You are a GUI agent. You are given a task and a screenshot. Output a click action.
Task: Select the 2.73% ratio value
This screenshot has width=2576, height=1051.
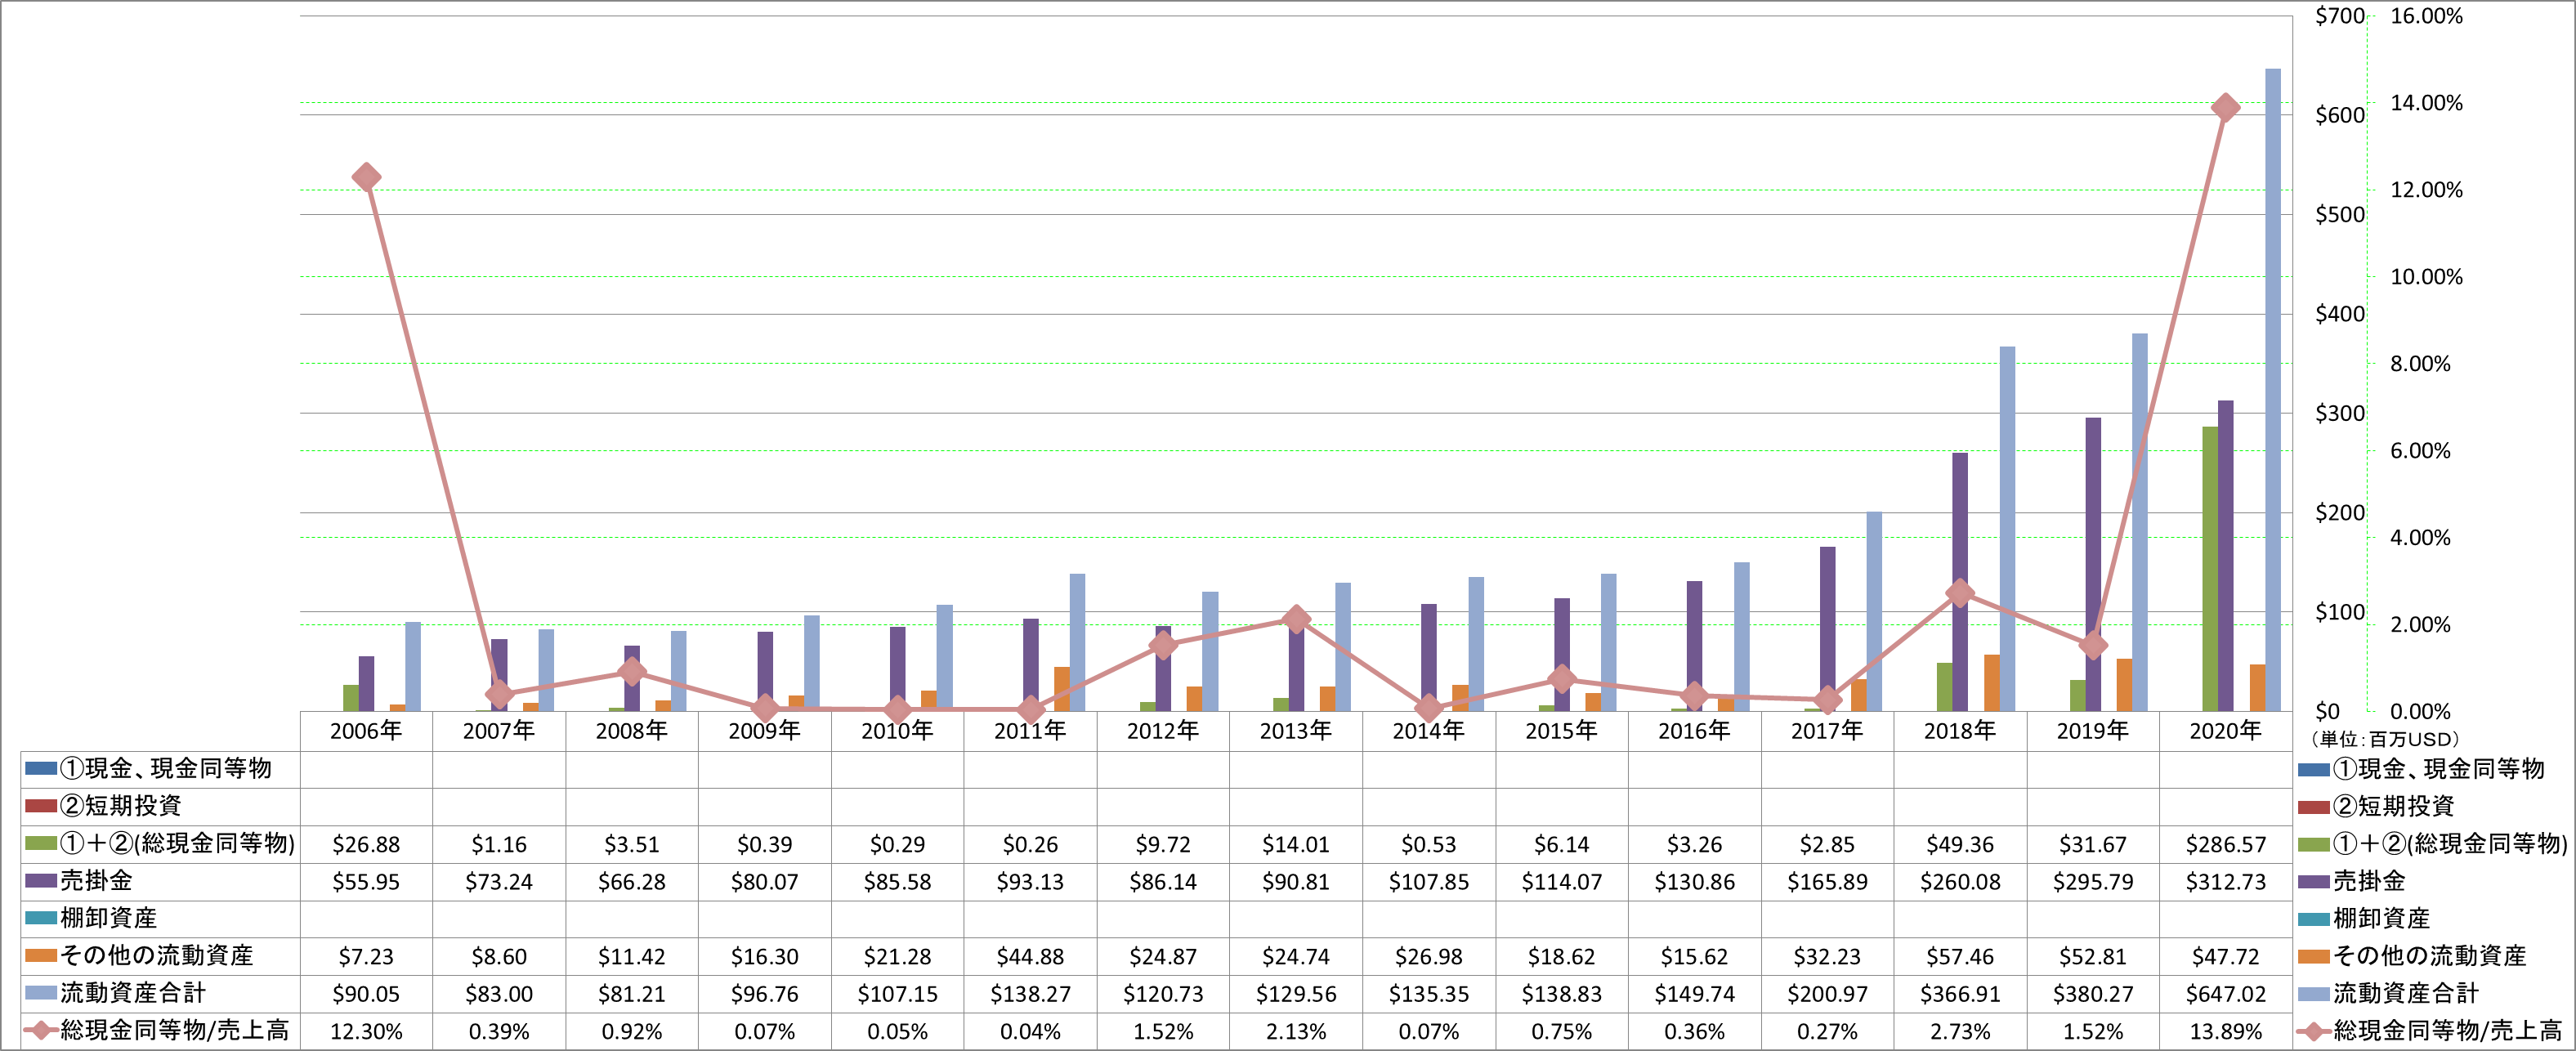(1960, 1031)
